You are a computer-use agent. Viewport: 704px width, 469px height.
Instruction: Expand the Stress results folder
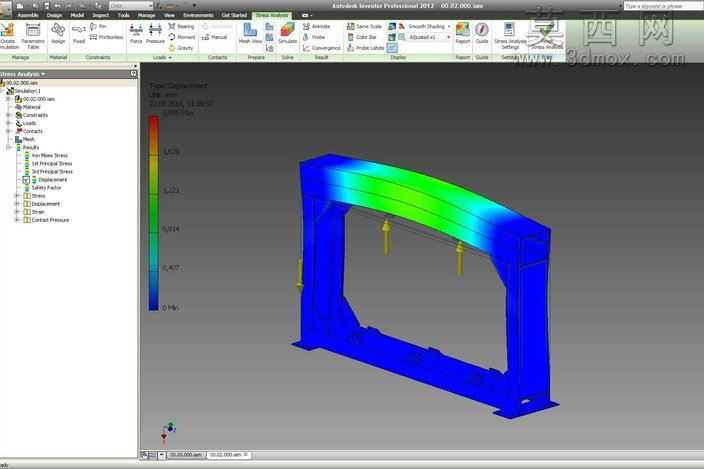coord(17,196)
